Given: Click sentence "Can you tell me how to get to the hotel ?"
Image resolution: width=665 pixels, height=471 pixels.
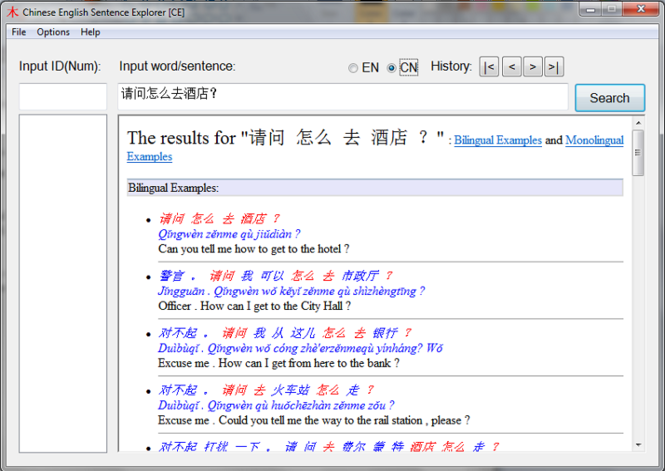Looking at the screenshot, I should (254, 249).
